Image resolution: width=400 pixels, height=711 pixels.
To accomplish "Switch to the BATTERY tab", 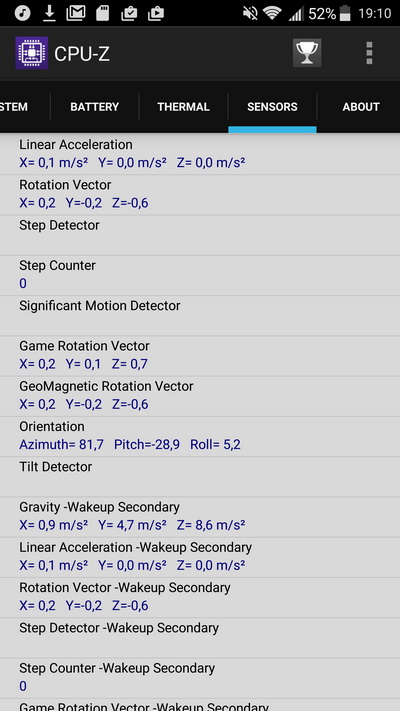I will point(94,107).
